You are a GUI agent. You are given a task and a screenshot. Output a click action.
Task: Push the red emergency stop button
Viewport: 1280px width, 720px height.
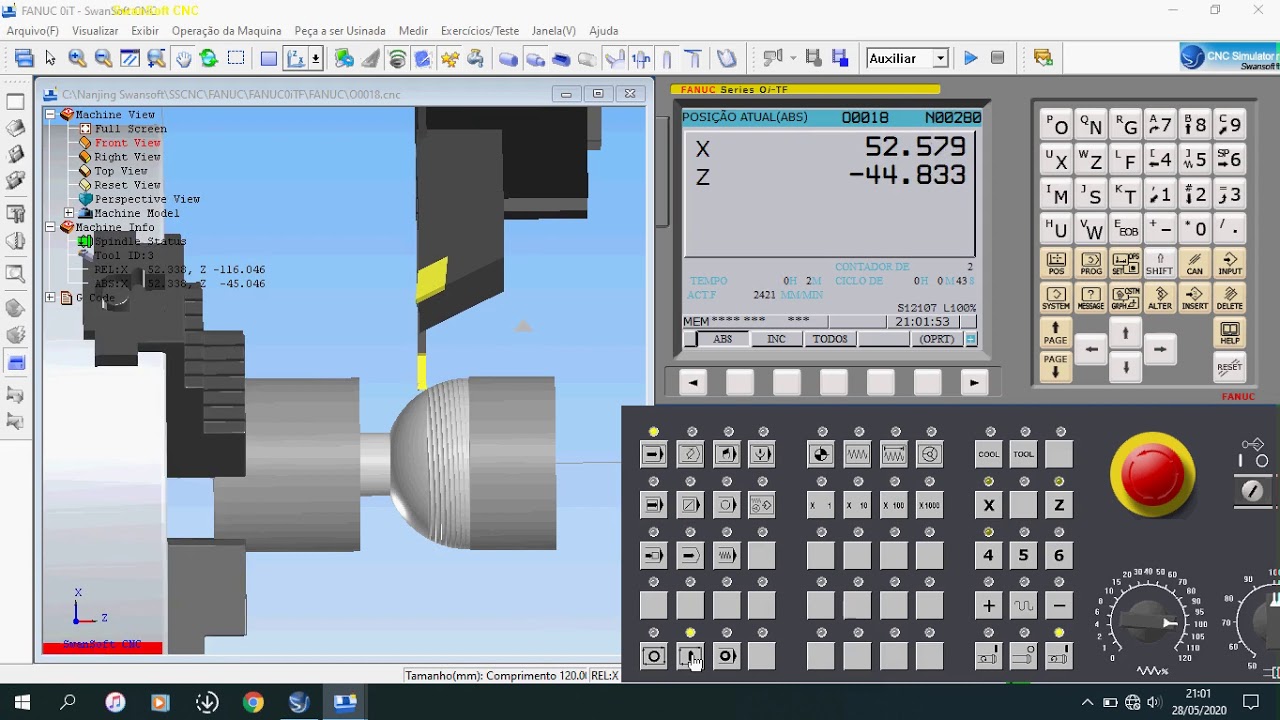[1152, 474]
